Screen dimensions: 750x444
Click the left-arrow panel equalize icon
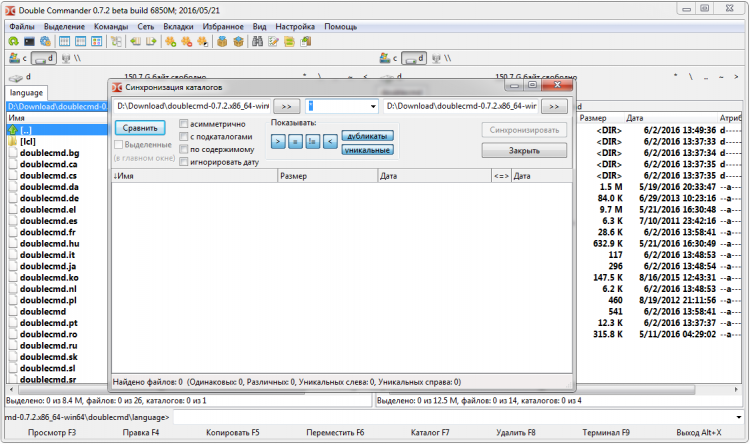point(135,42)
